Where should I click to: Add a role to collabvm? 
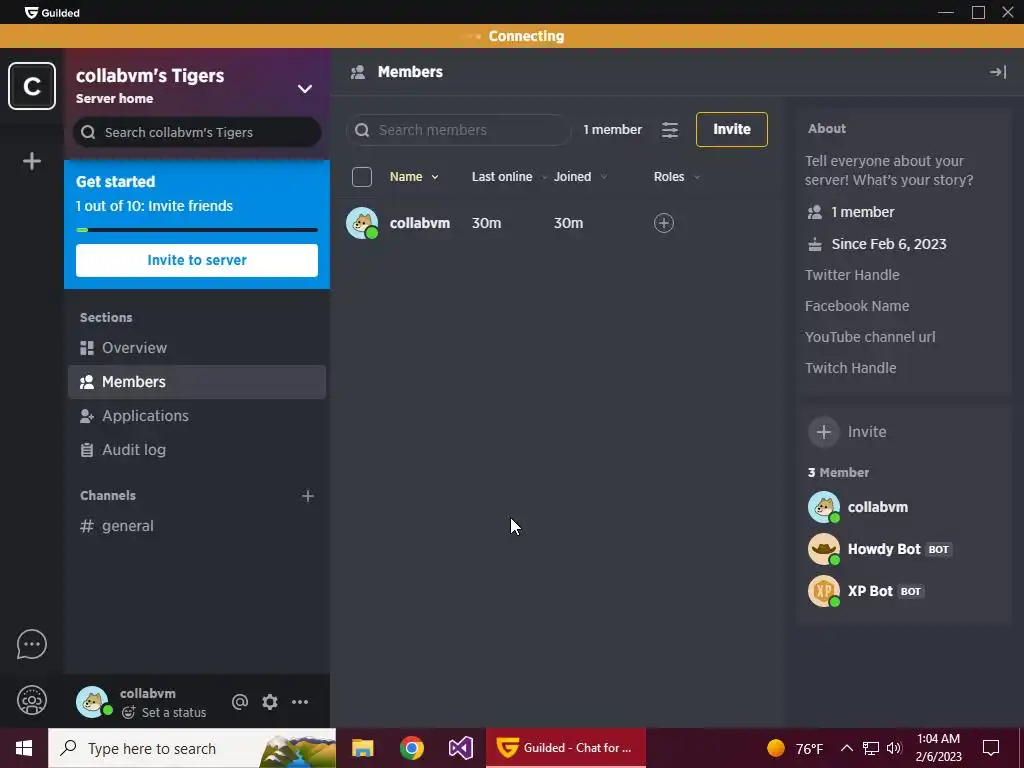tap(664, 223)
